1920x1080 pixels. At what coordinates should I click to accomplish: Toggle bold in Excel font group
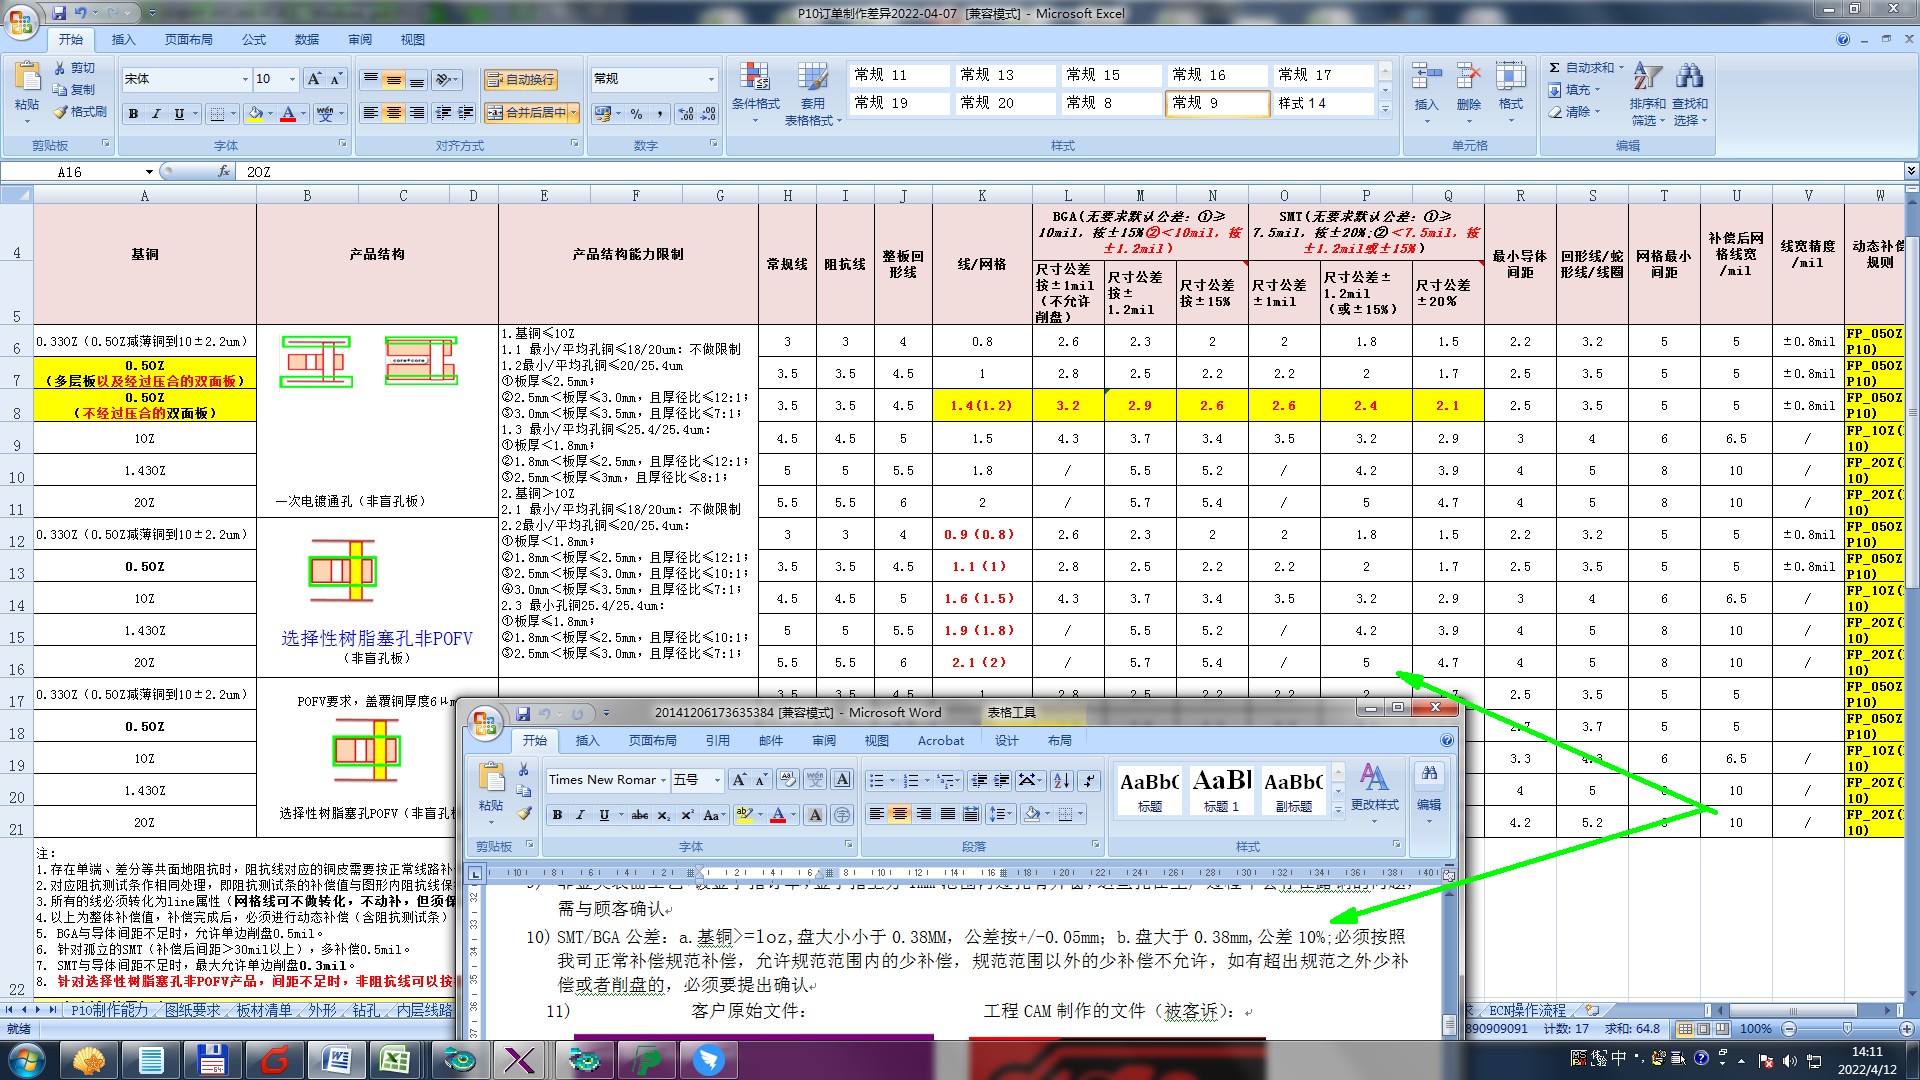[x=133, y=114]
